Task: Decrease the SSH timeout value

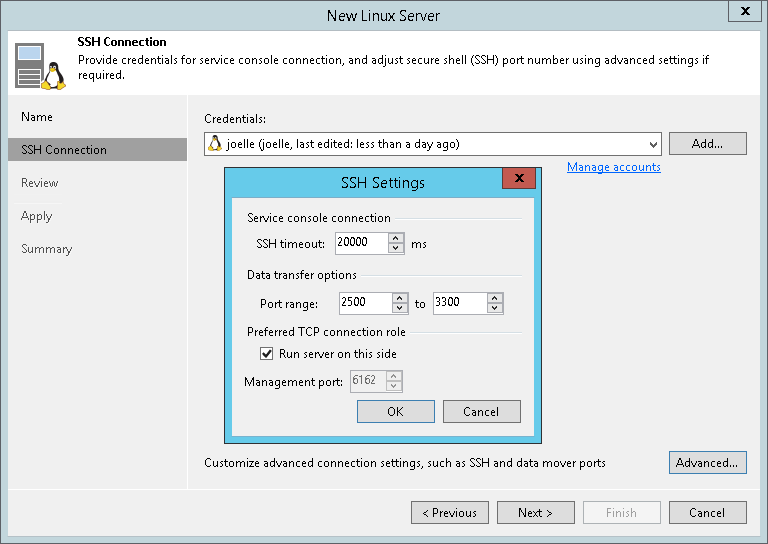Action: pos(396,248)
